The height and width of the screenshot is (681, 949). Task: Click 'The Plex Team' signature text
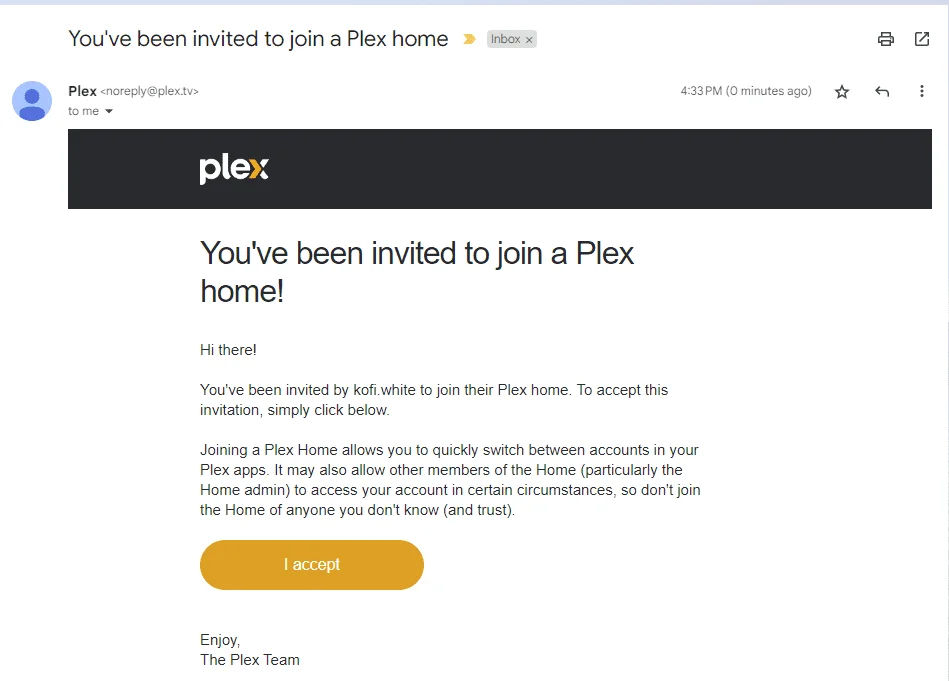tap(250, 660)
